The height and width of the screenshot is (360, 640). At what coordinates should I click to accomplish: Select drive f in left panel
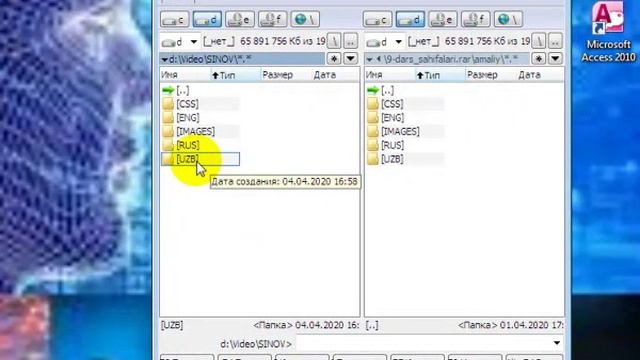click(273, 19)
